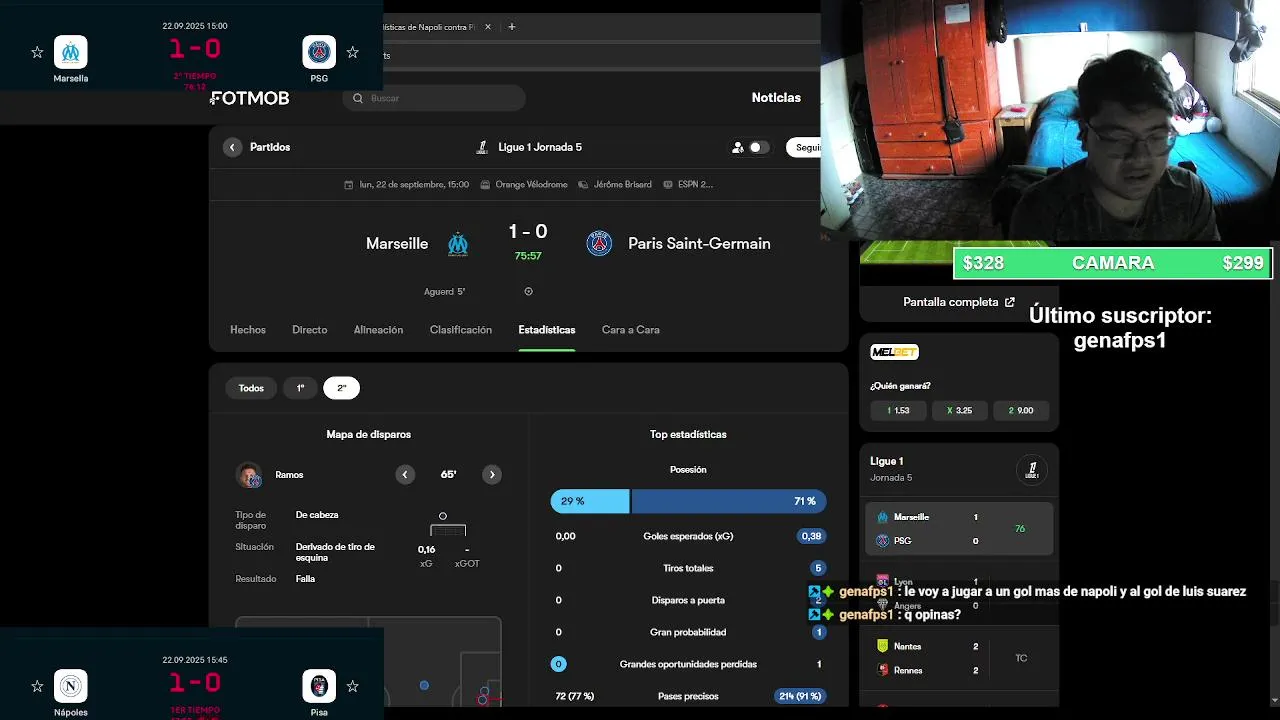1280x720 pixels.
Task: Click the Partidos breadcrumb label
Action: click(270, 147)
